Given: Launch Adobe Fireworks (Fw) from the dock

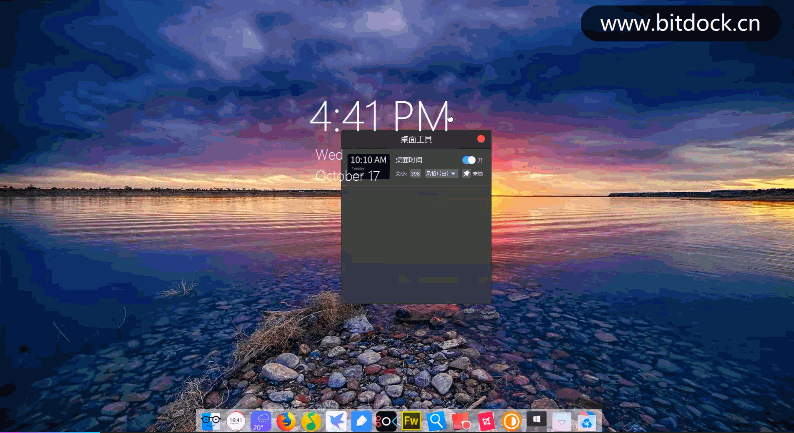Looking at the screenshot, I should pos(411,421).
